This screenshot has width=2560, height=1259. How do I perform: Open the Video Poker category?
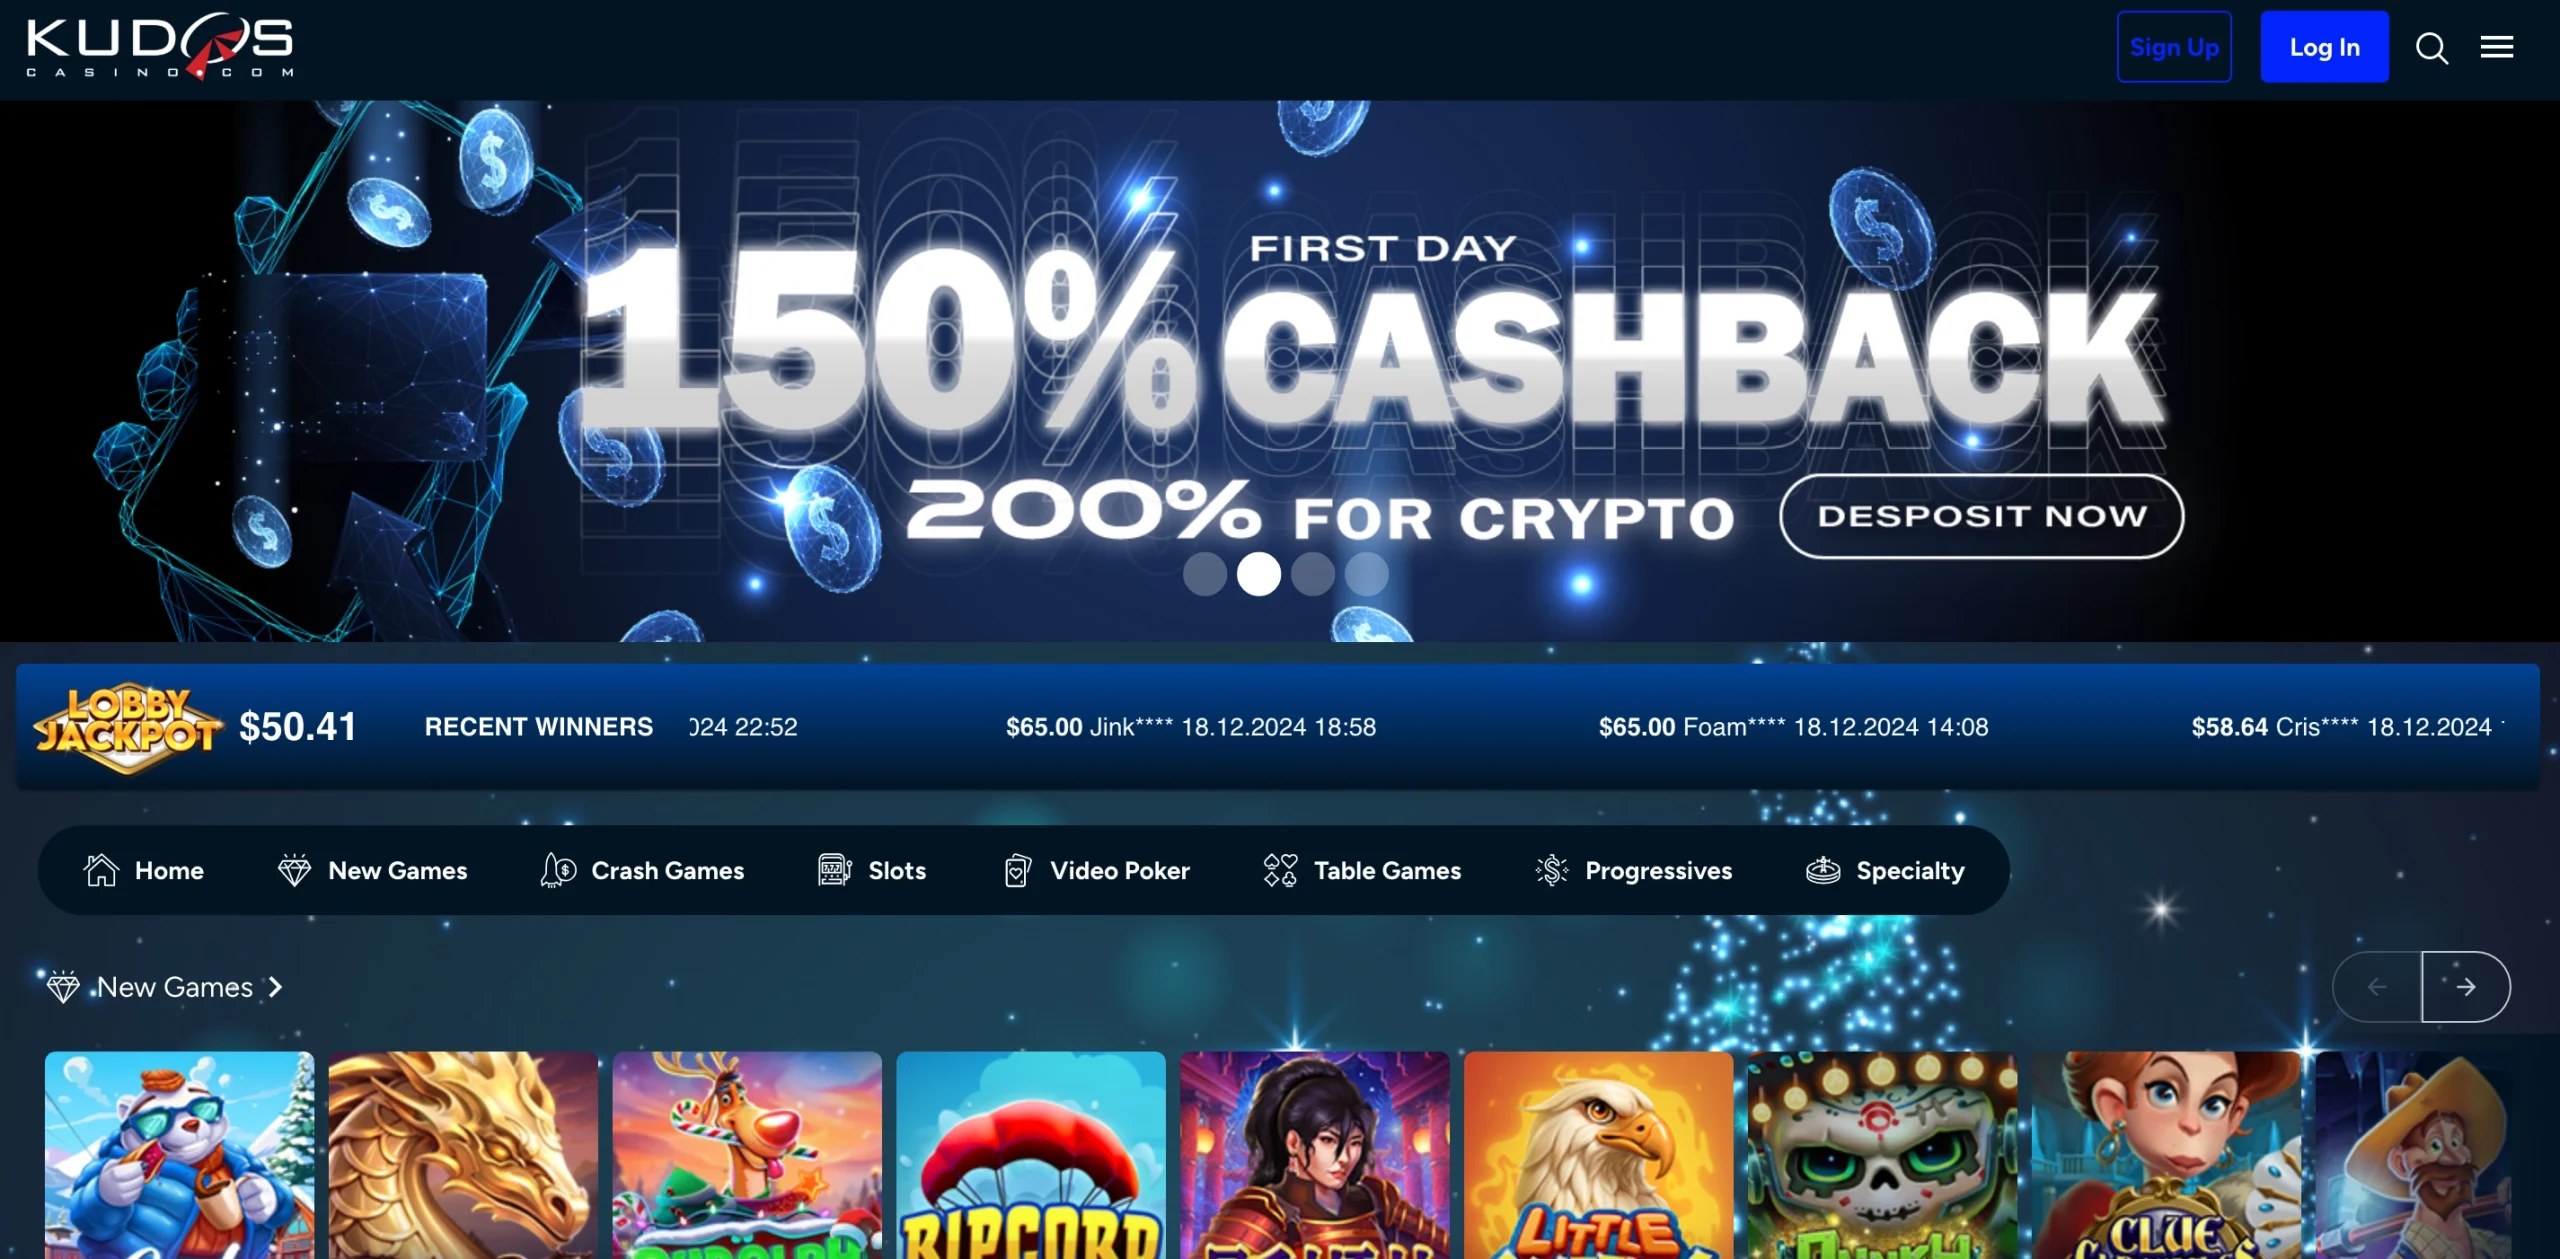coord(1096,870)
